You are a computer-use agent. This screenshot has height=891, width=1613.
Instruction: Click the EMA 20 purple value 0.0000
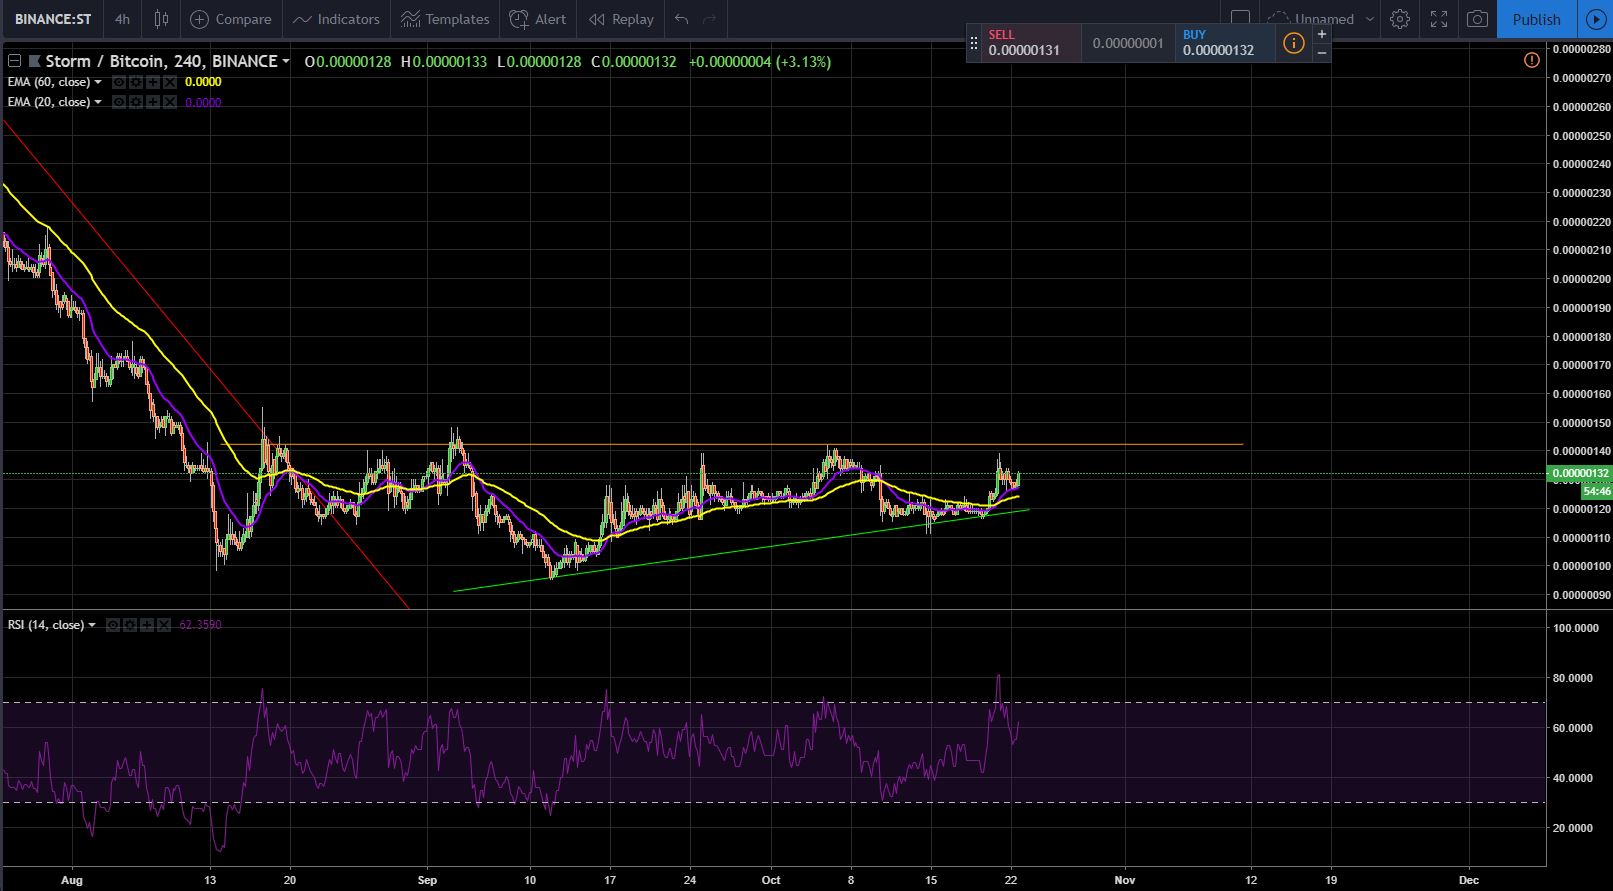point(203,102)
